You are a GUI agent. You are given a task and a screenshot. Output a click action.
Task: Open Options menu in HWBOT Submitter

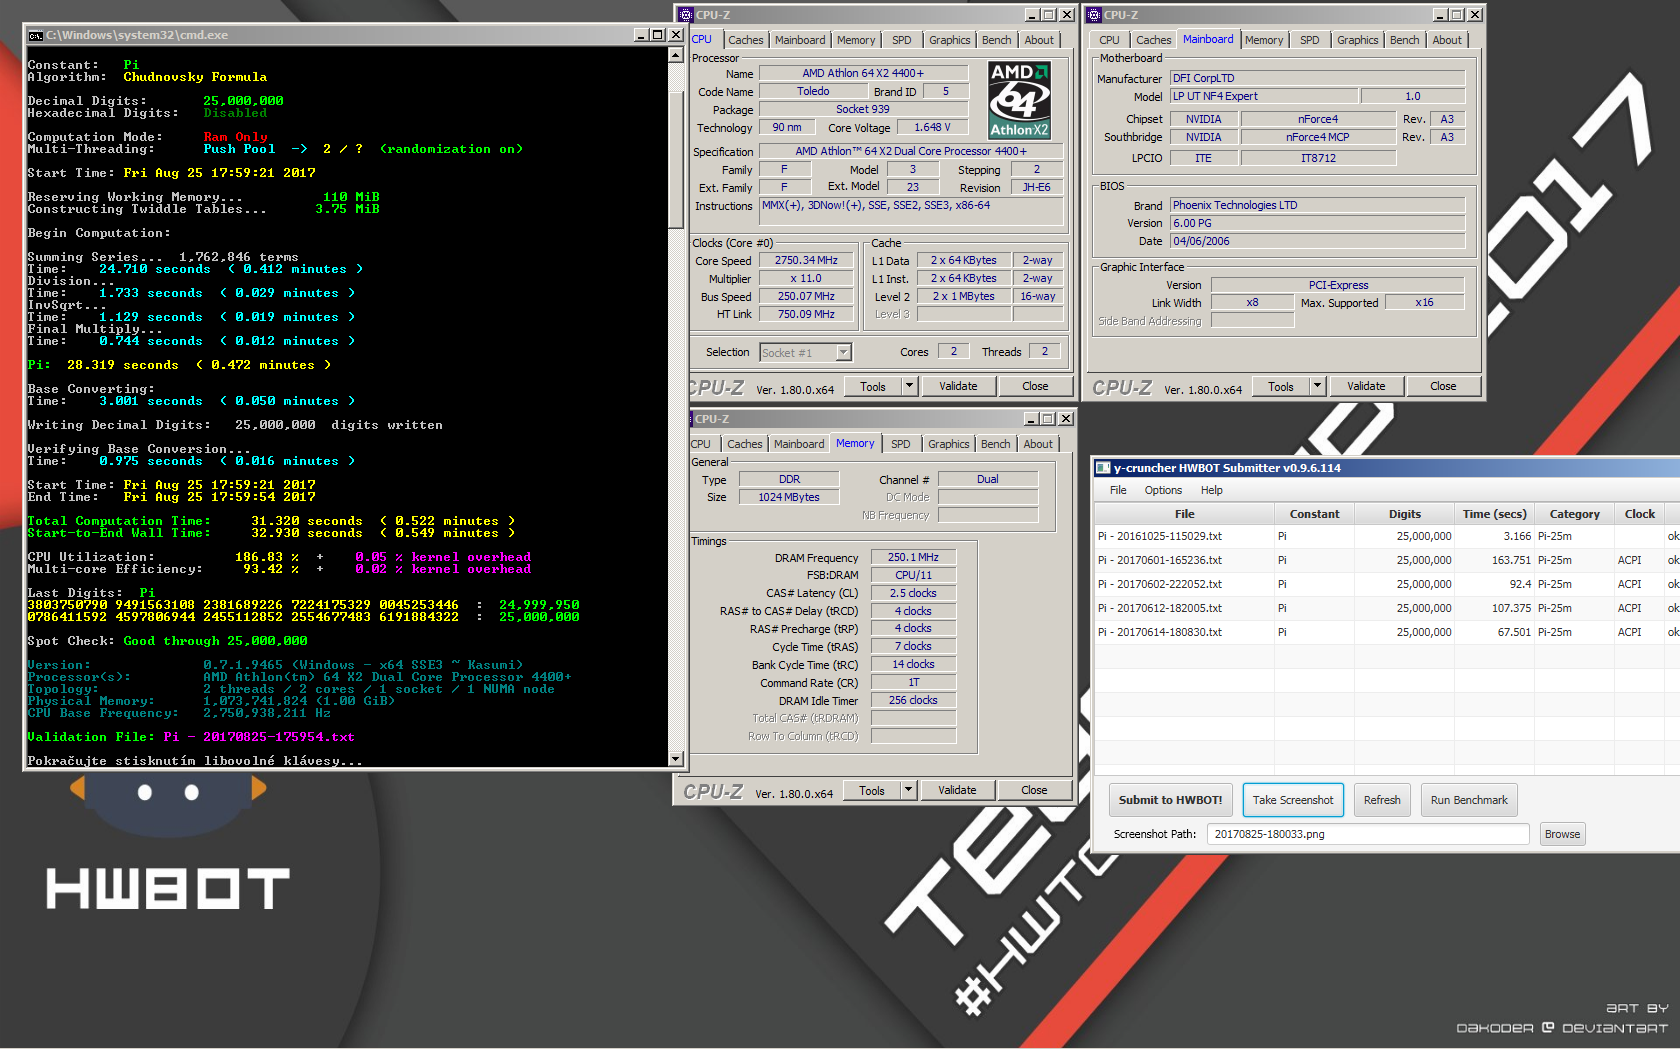tap(1163, 490)
